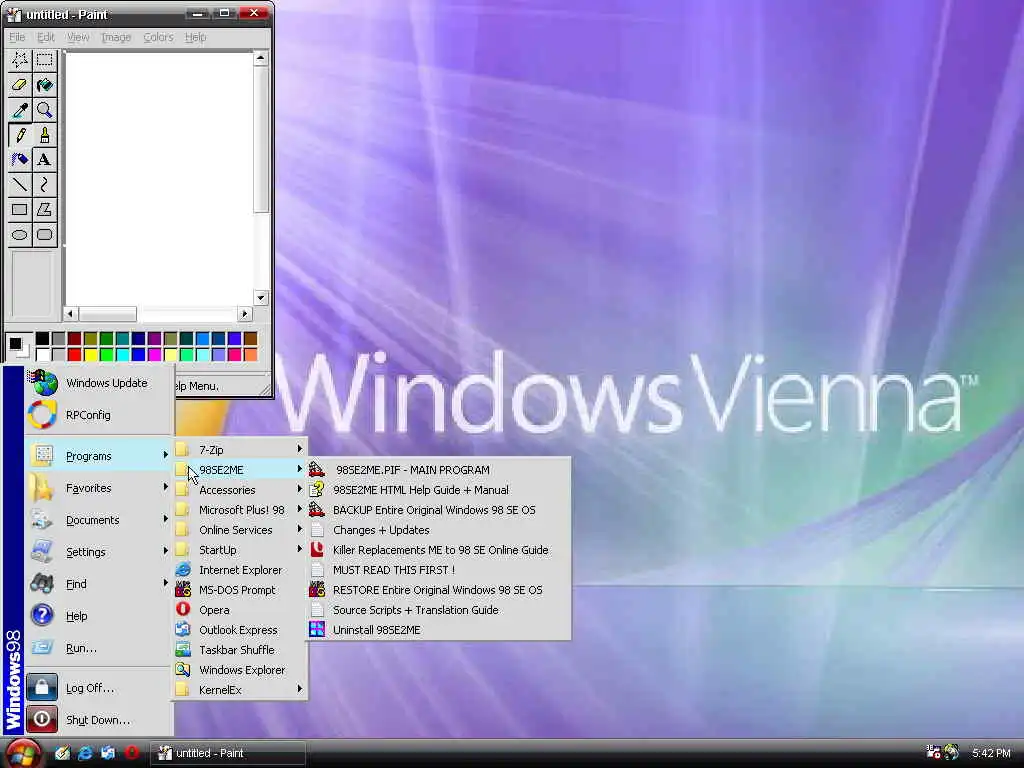The height and width of the screenshot is (768, 1024).
Task: Open MS-DOS Prompt from Programs
Action: coord(240,590)
